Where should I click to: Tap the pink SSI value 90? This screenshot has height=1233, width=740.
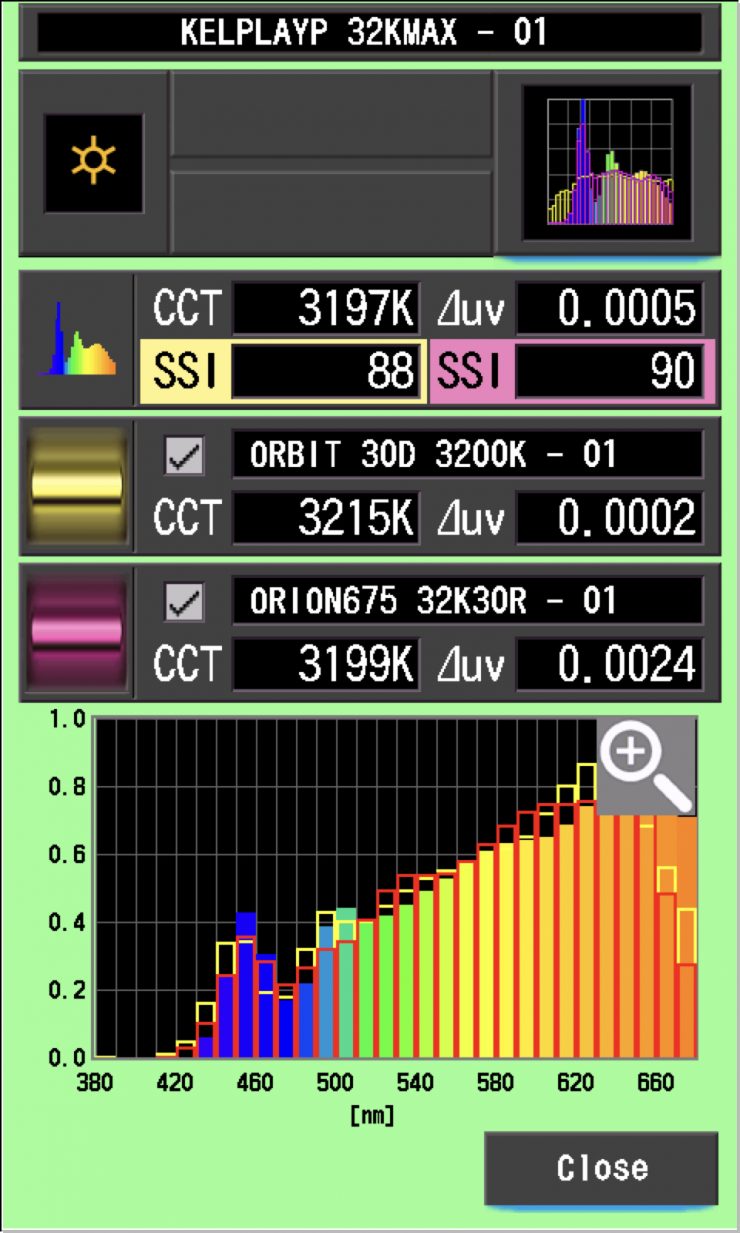609,371
